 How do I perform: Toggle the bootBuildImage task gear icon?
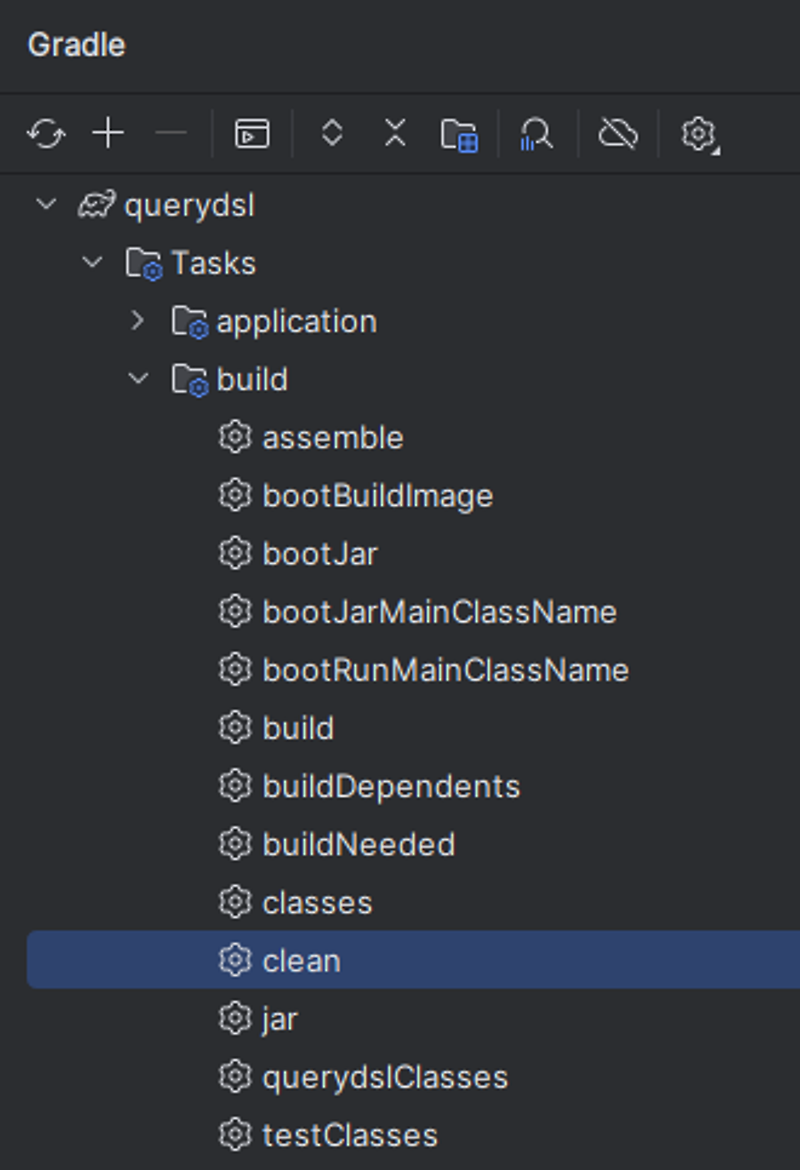(x=235, y=495)
